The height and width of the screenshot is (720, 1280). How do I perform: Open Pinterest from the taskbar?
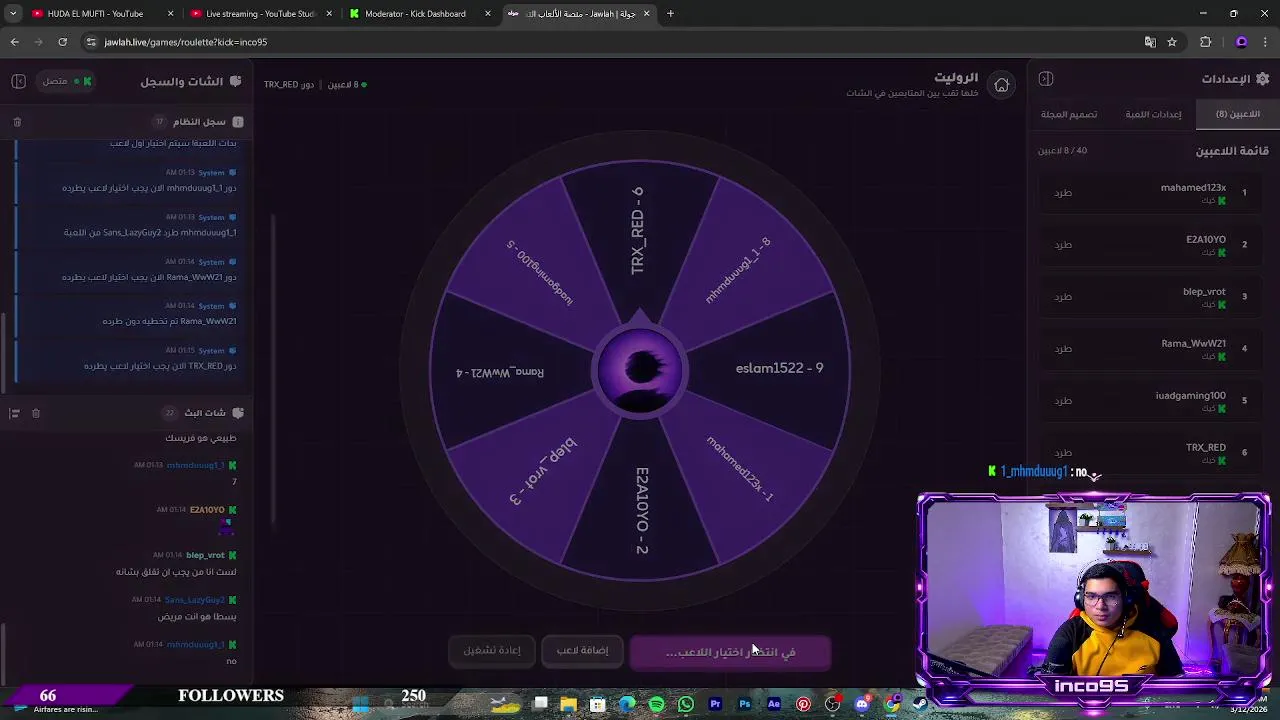click(803, 704)
